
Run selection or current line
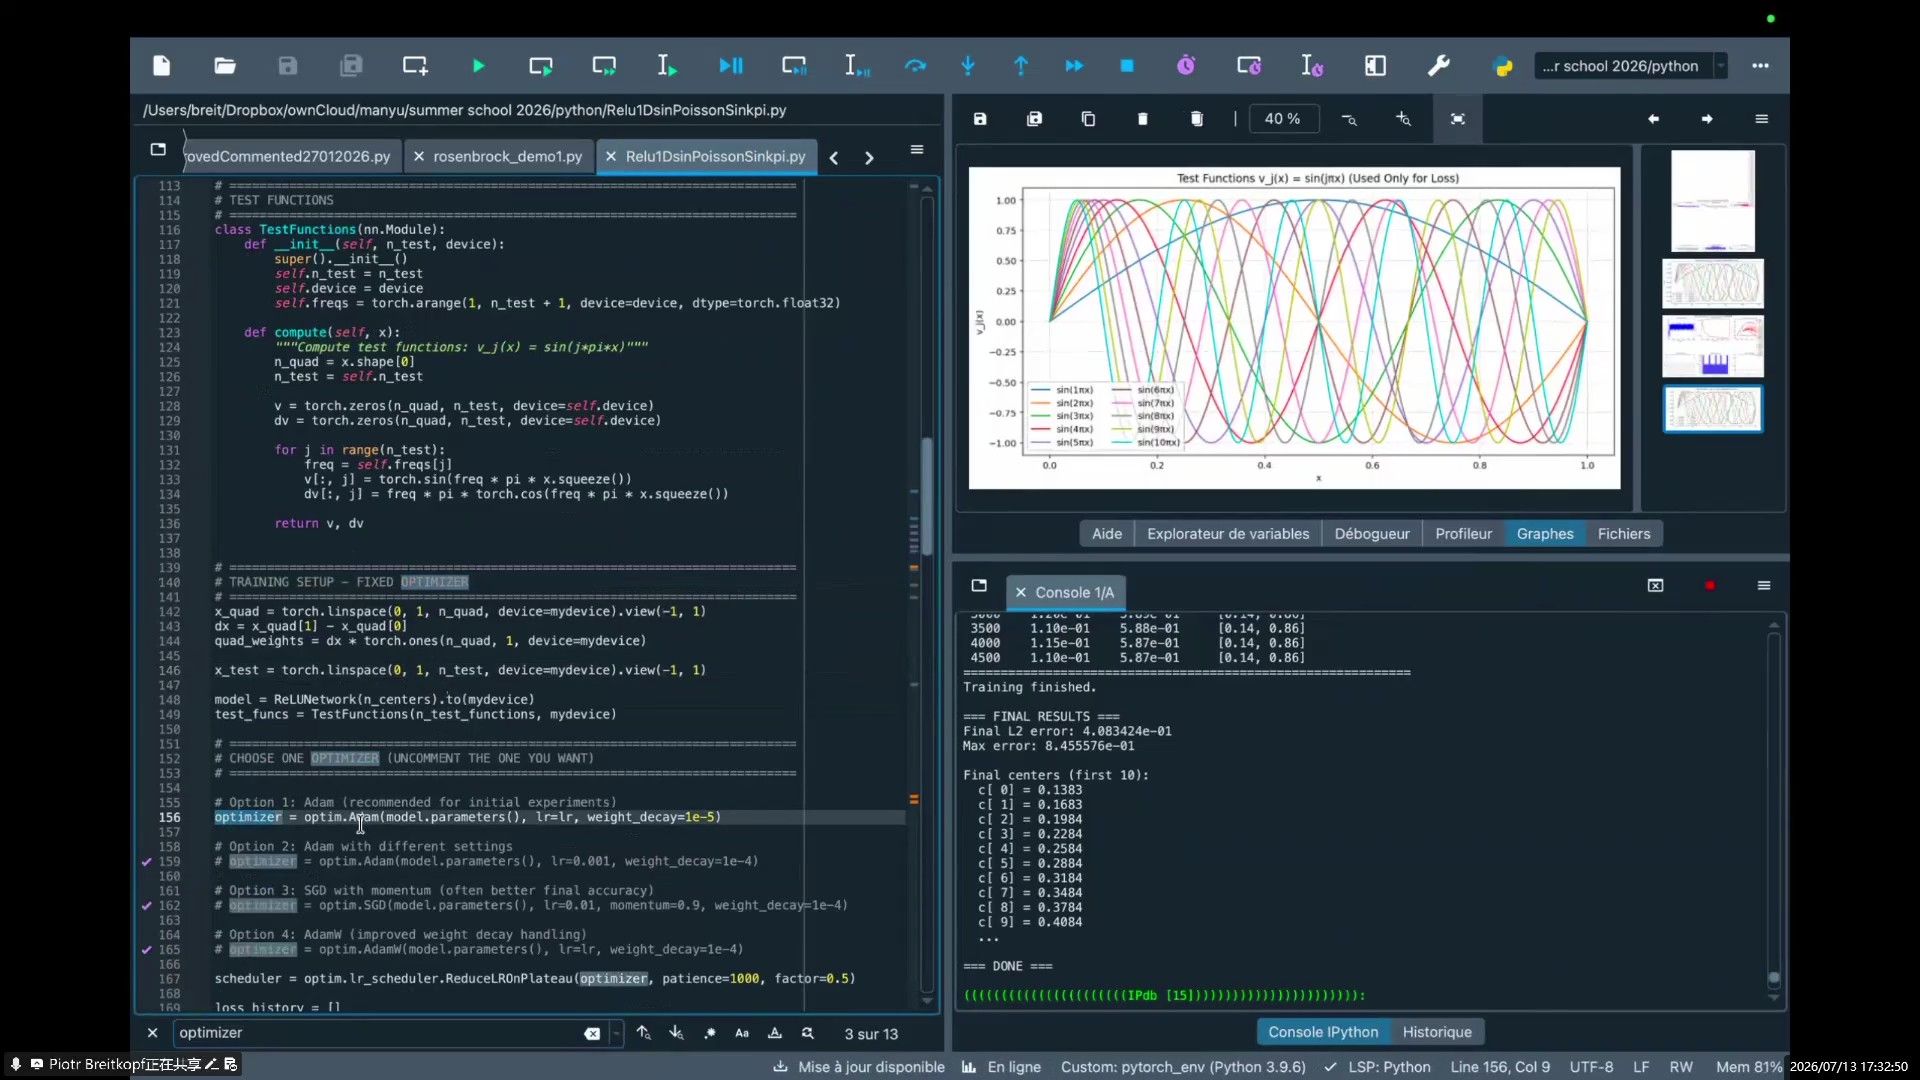[667, 66]
